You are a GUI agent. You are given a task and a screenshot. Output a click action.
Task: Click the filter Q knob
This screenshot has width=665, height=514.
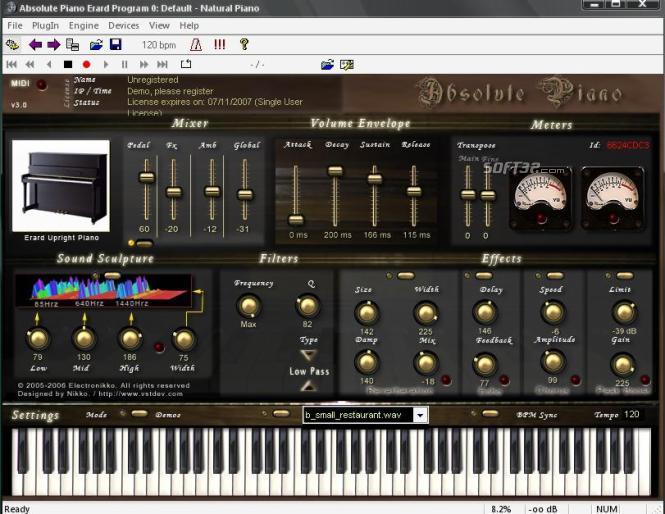[307, 306]
